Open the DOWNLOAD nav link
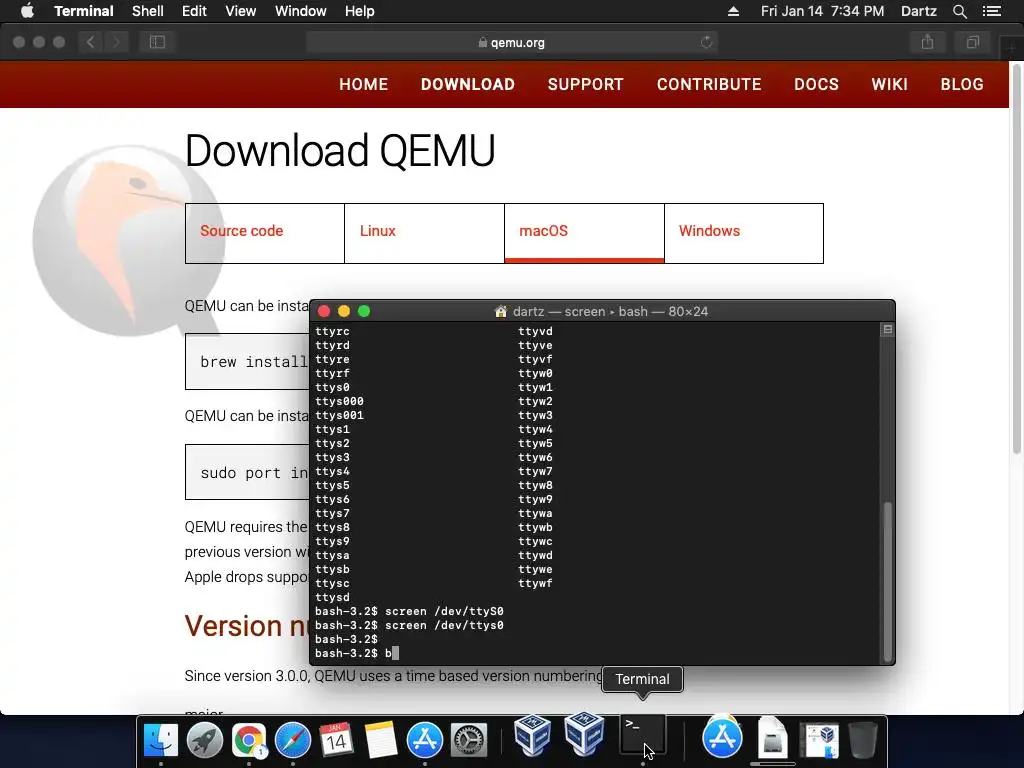Image resolution: width=1024 pixels, height=768 pixels. point(468,84)
